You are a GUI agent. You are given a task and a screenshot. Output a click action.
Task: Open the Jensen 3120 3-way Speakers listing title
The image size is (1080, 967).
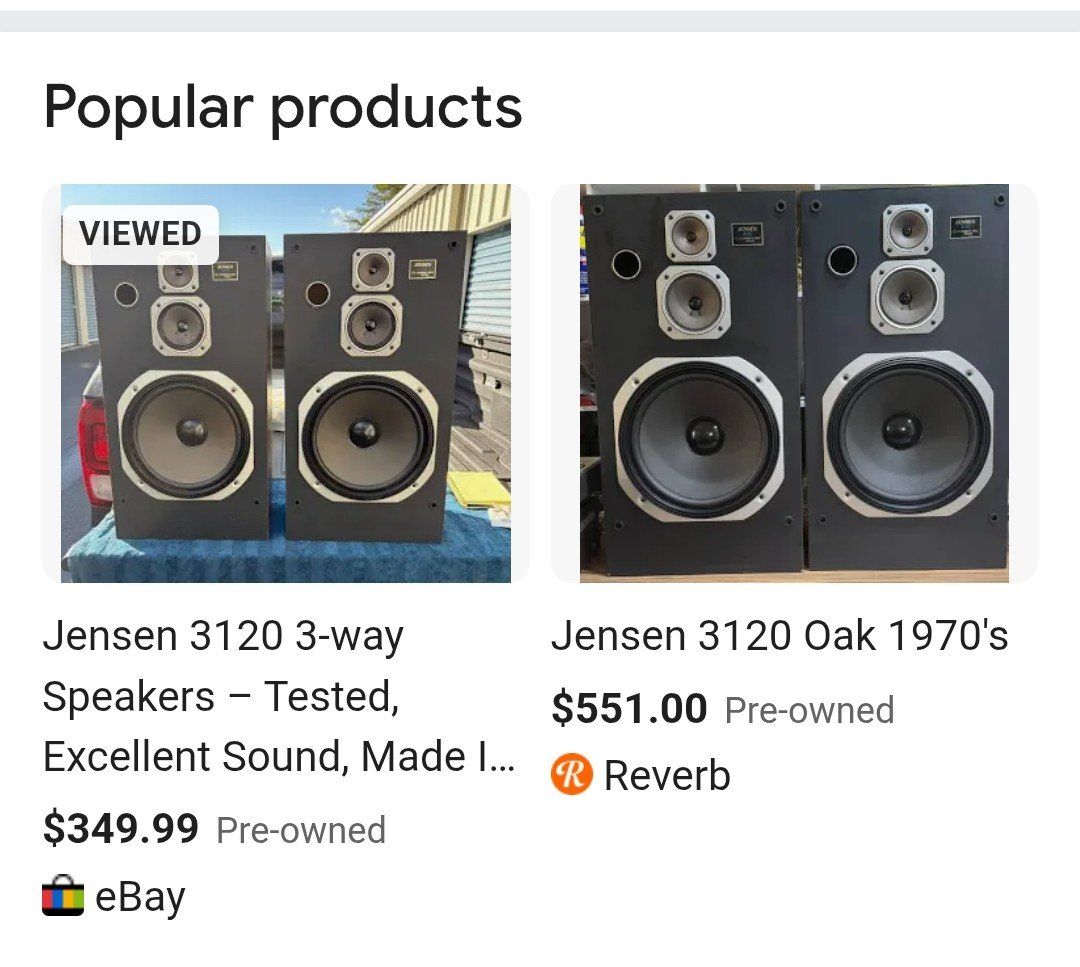point(278,696)
